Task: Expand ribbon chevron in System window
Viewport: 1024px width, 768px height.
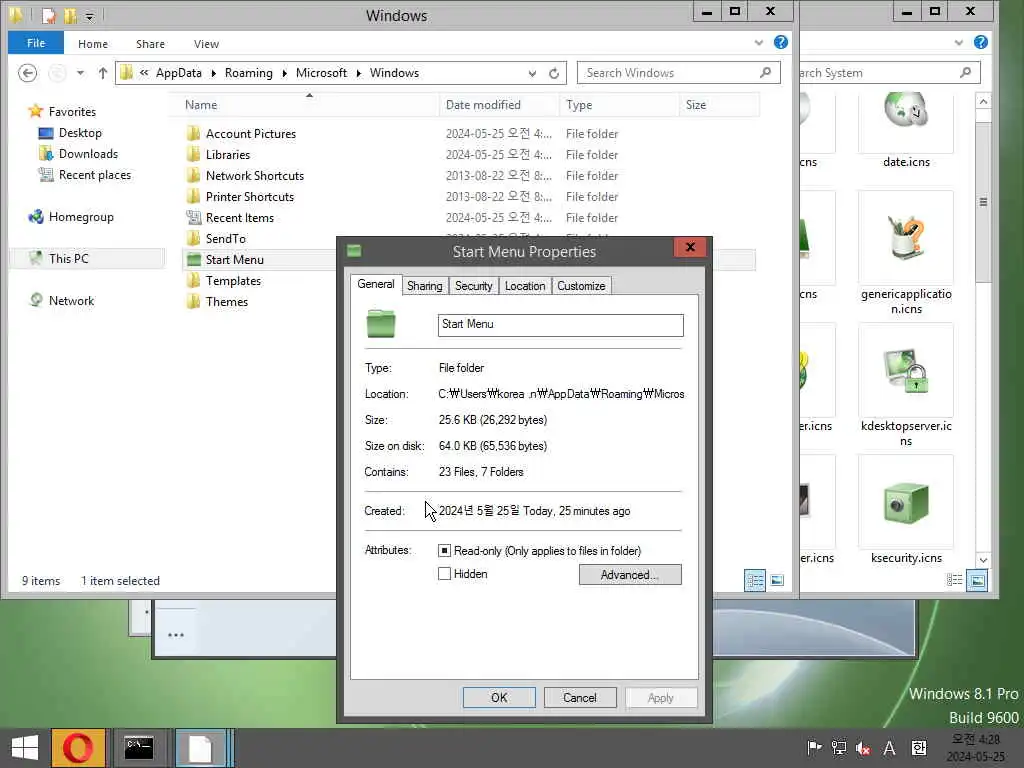Action: pos(958,43)
